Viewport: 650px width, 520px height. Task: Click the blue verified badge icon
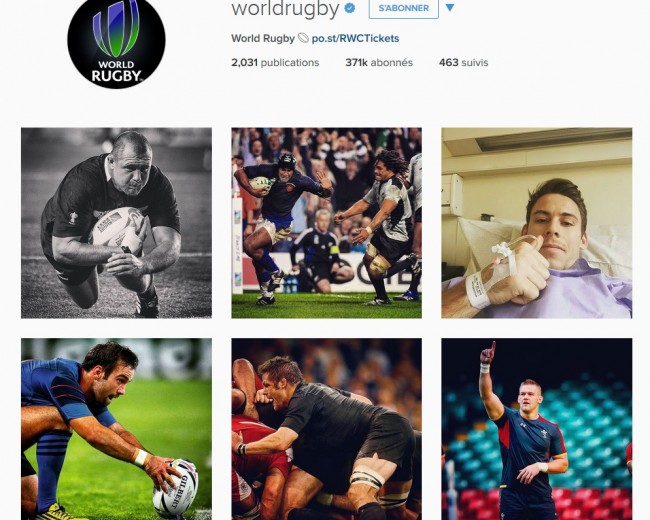tap(349, 8)
